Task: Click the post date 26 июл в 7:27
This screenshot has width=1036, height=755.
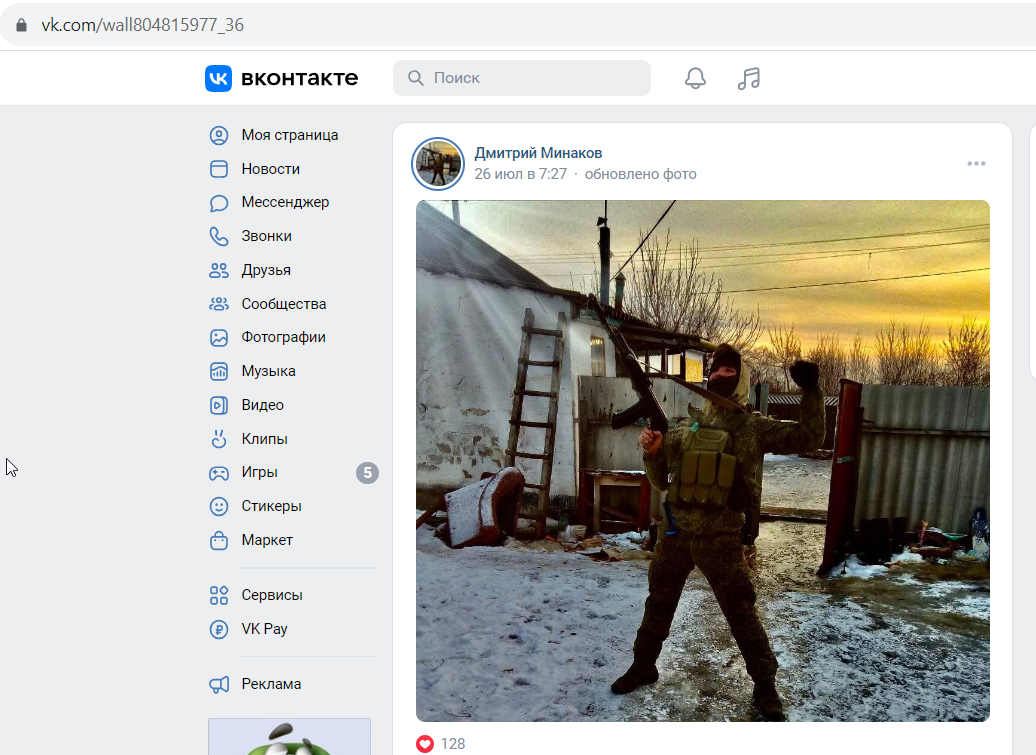Action: 520,174
